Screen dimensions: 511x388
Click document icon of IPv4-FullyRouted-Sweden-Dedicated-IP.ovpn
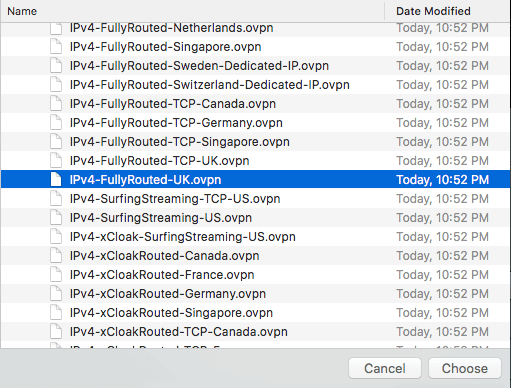56,65
